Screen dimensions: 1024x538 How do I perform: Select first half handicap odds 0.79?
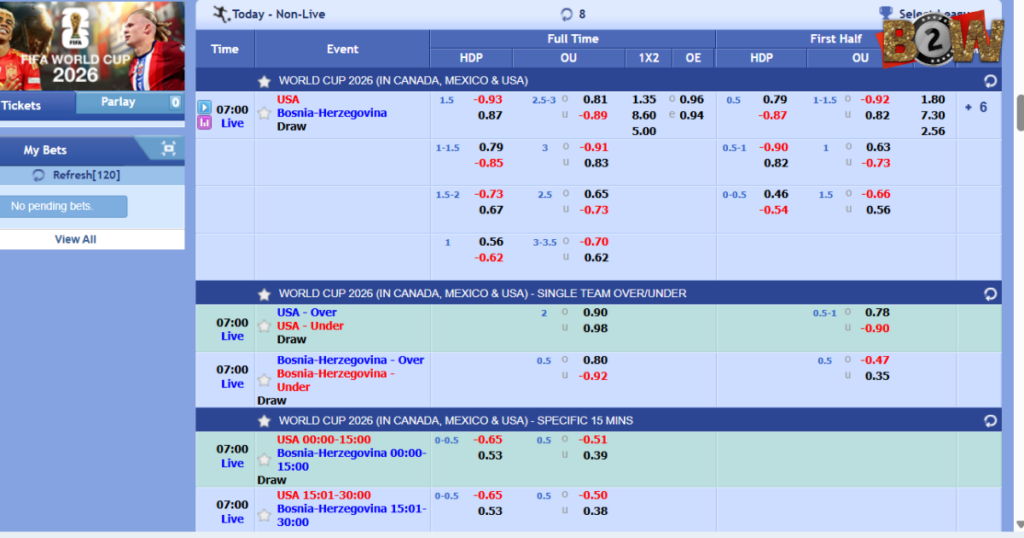pos(775,100)
